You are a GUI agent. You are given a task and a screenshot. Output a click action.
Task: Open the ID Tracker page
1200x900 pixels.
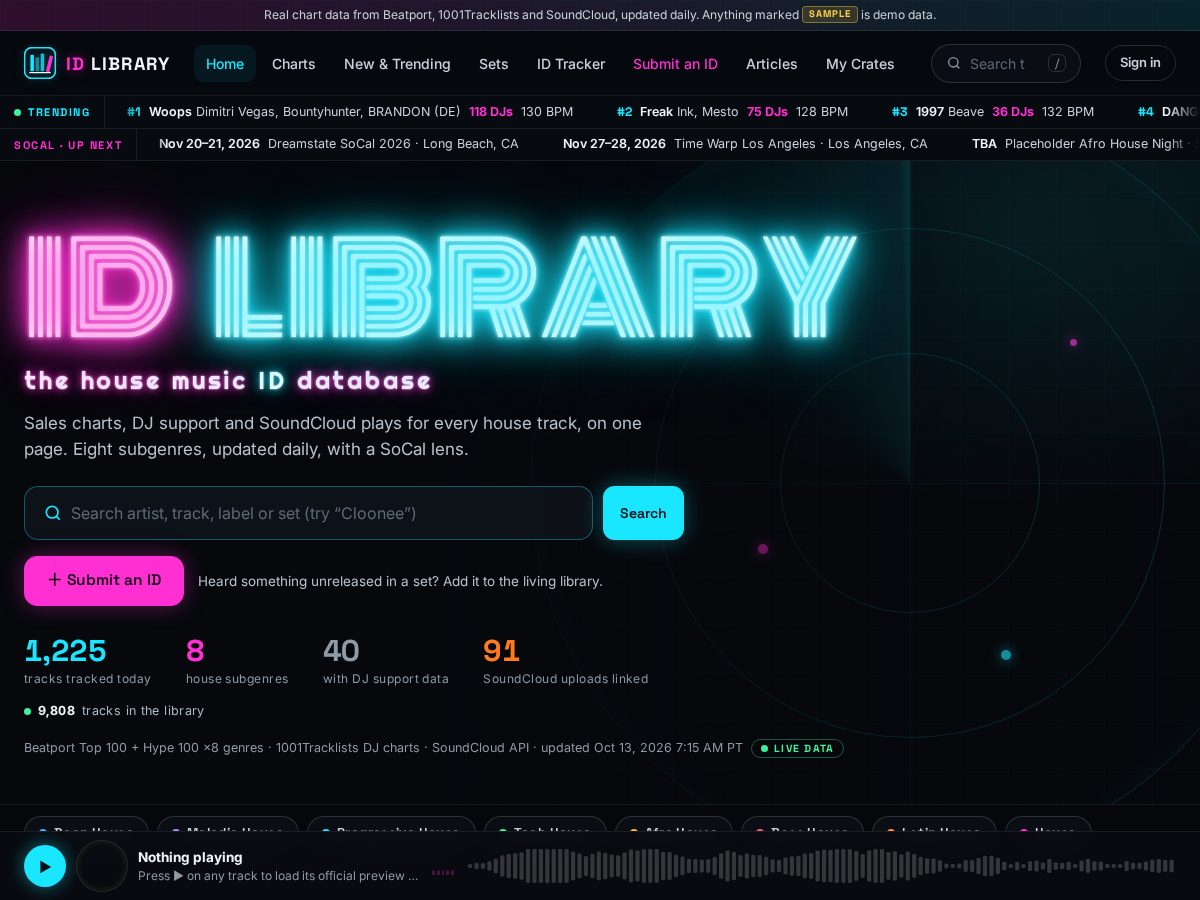(571, 63)
